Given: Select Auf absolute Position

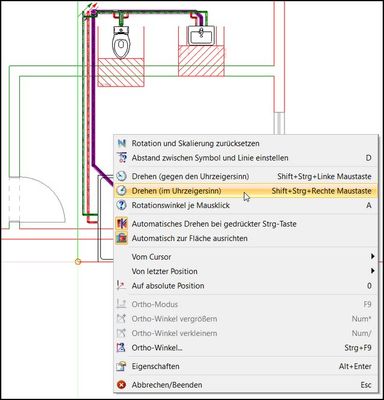Looking at the screenshot, I should click(246, 286).
